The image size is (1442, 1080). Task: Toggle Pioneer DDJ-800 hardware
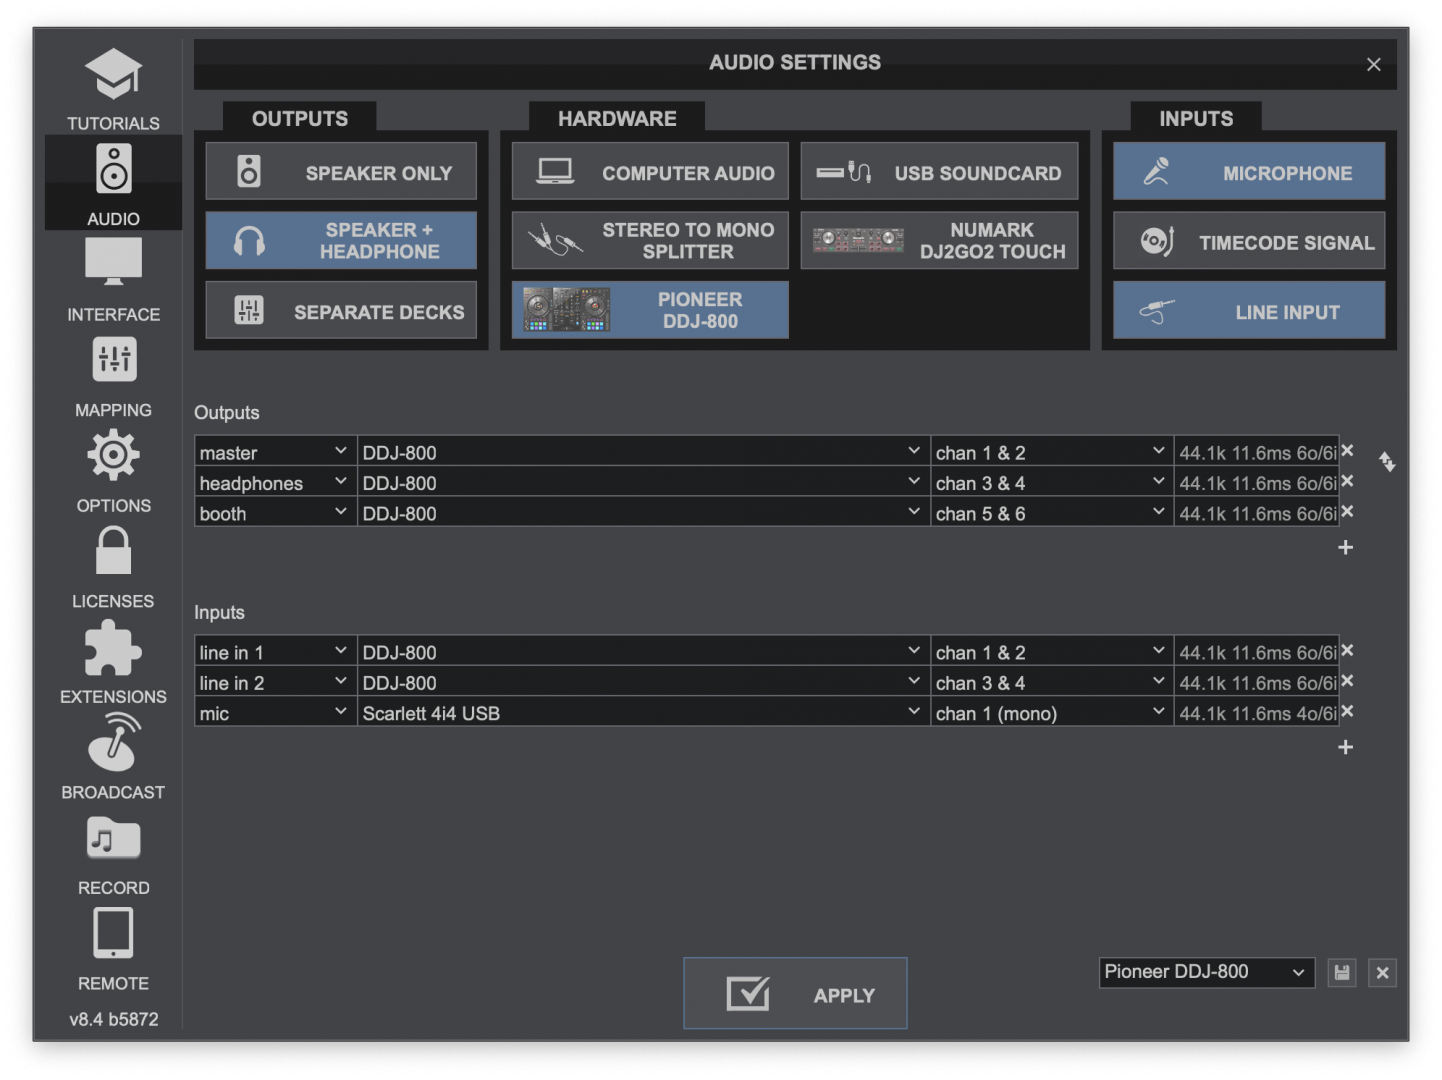point(650,311)
